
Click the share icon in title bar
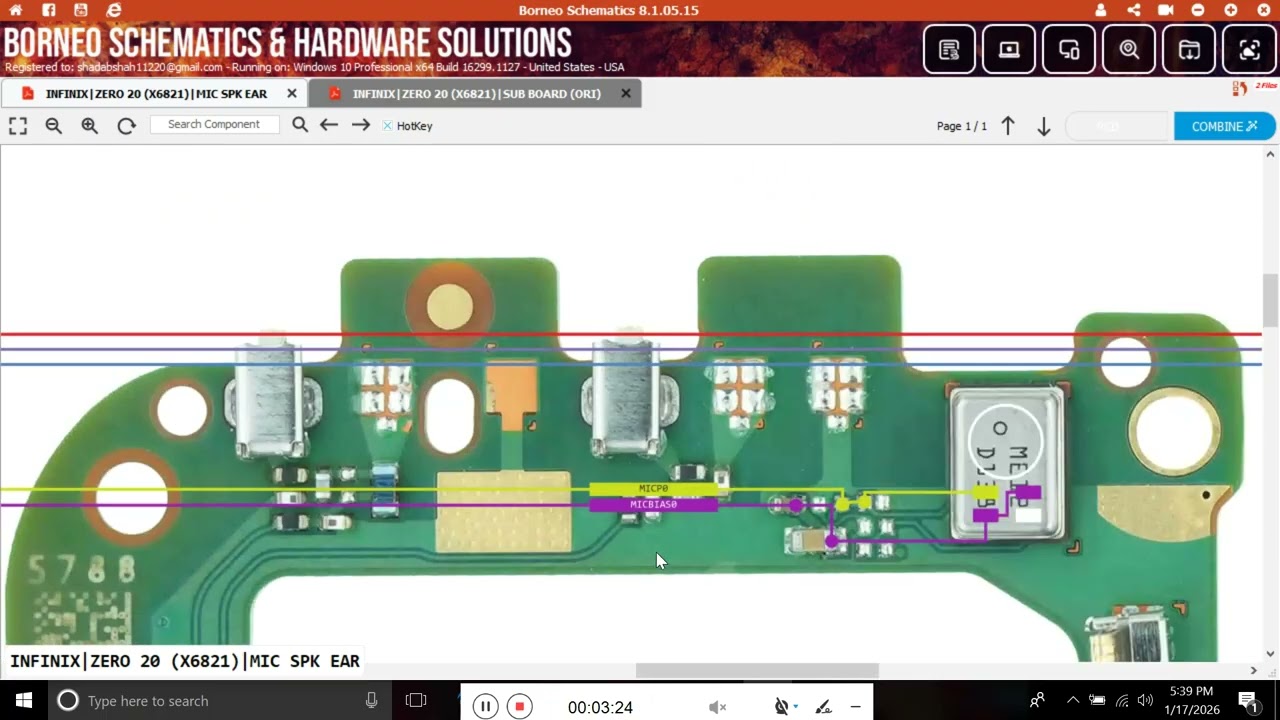[1134, 10]
